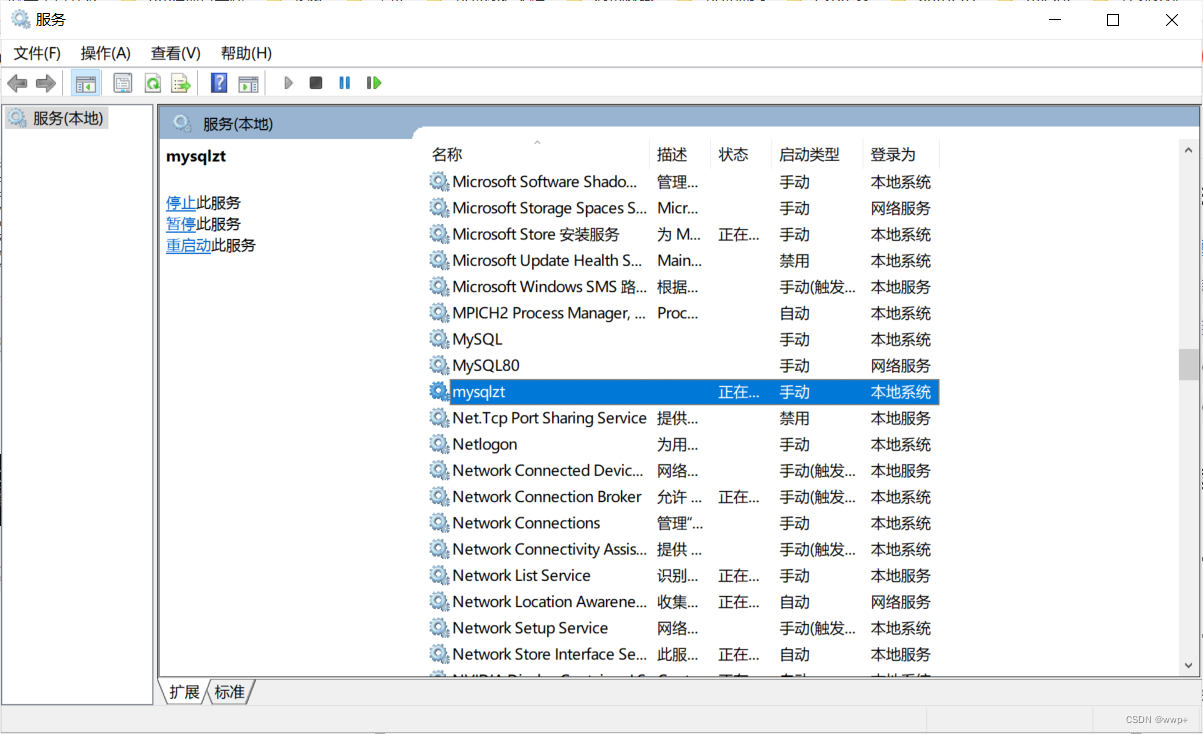Screen dimensions: 1203x734
Task: Toggle the show/hide action pane icon
Action: point(248,83)
